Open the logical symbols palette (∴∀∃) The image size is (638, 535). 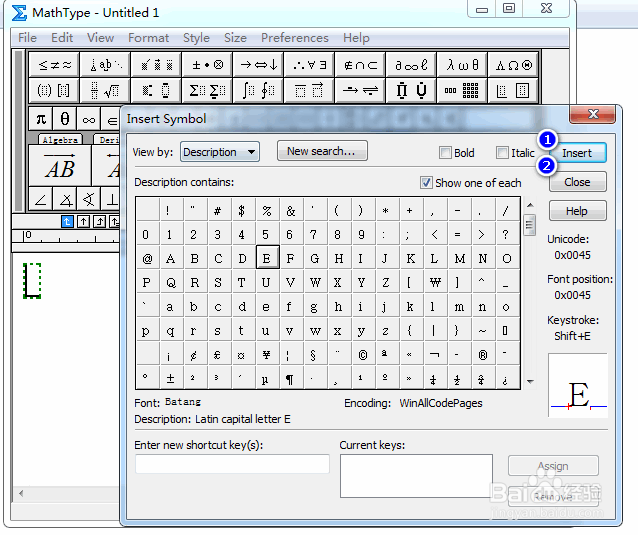click(309, 65)
